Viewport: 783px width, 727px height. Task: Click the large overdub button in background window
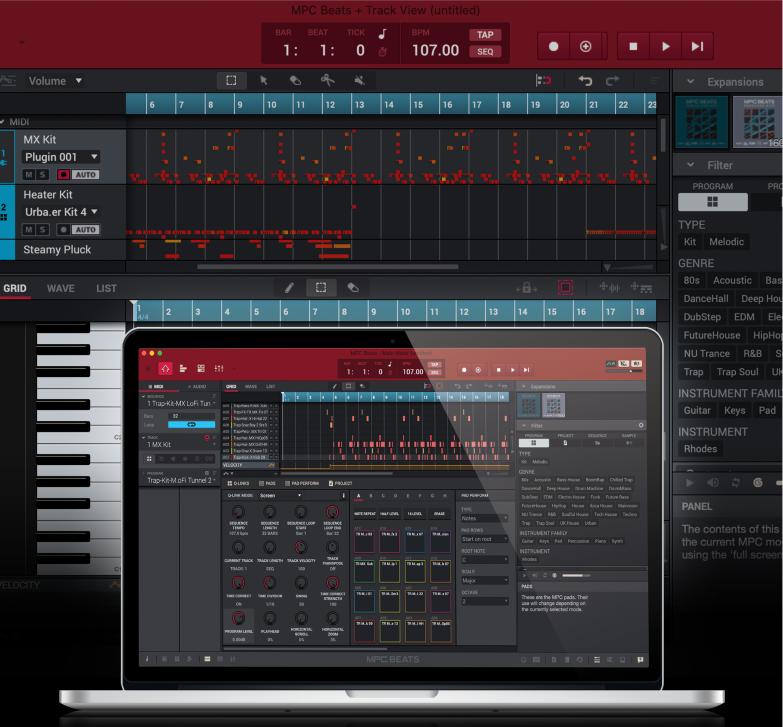click(585, 46)
